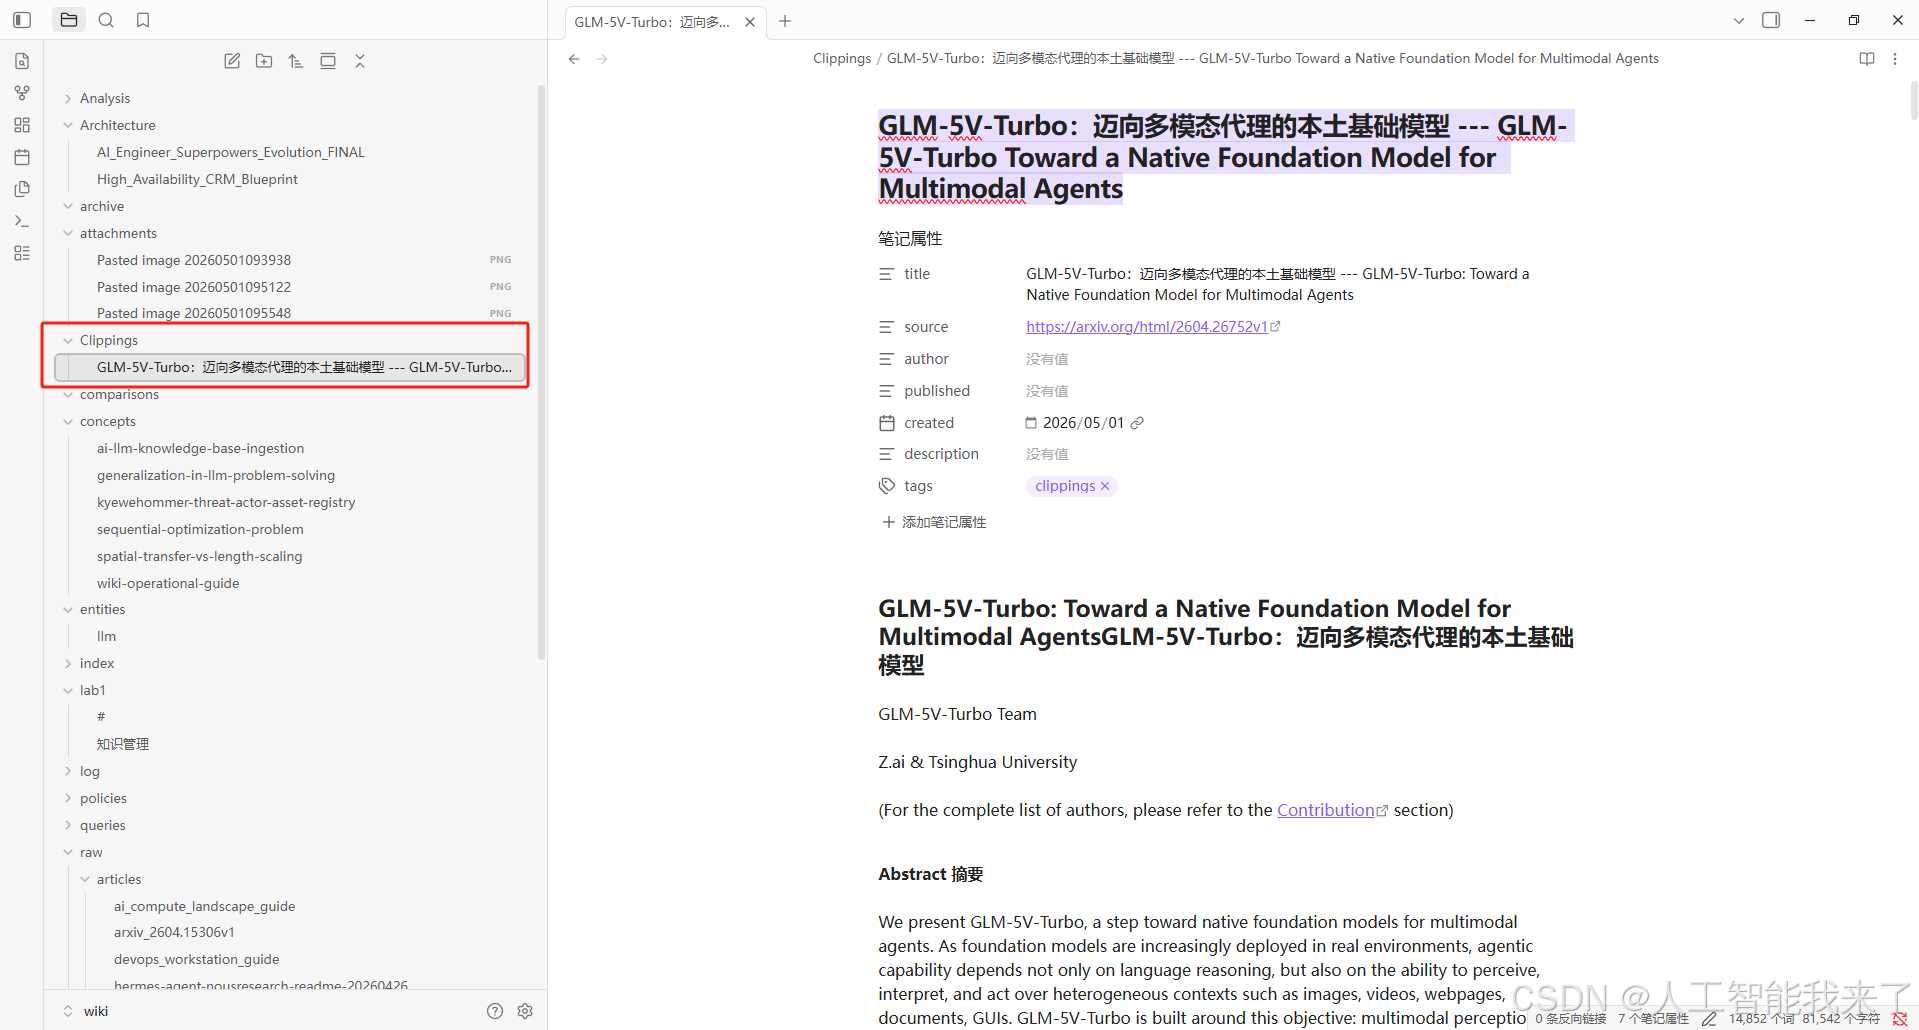Open High_Availability_CRM_Blueprint note
The image size is (1919, 1030).
click(197, 179)
